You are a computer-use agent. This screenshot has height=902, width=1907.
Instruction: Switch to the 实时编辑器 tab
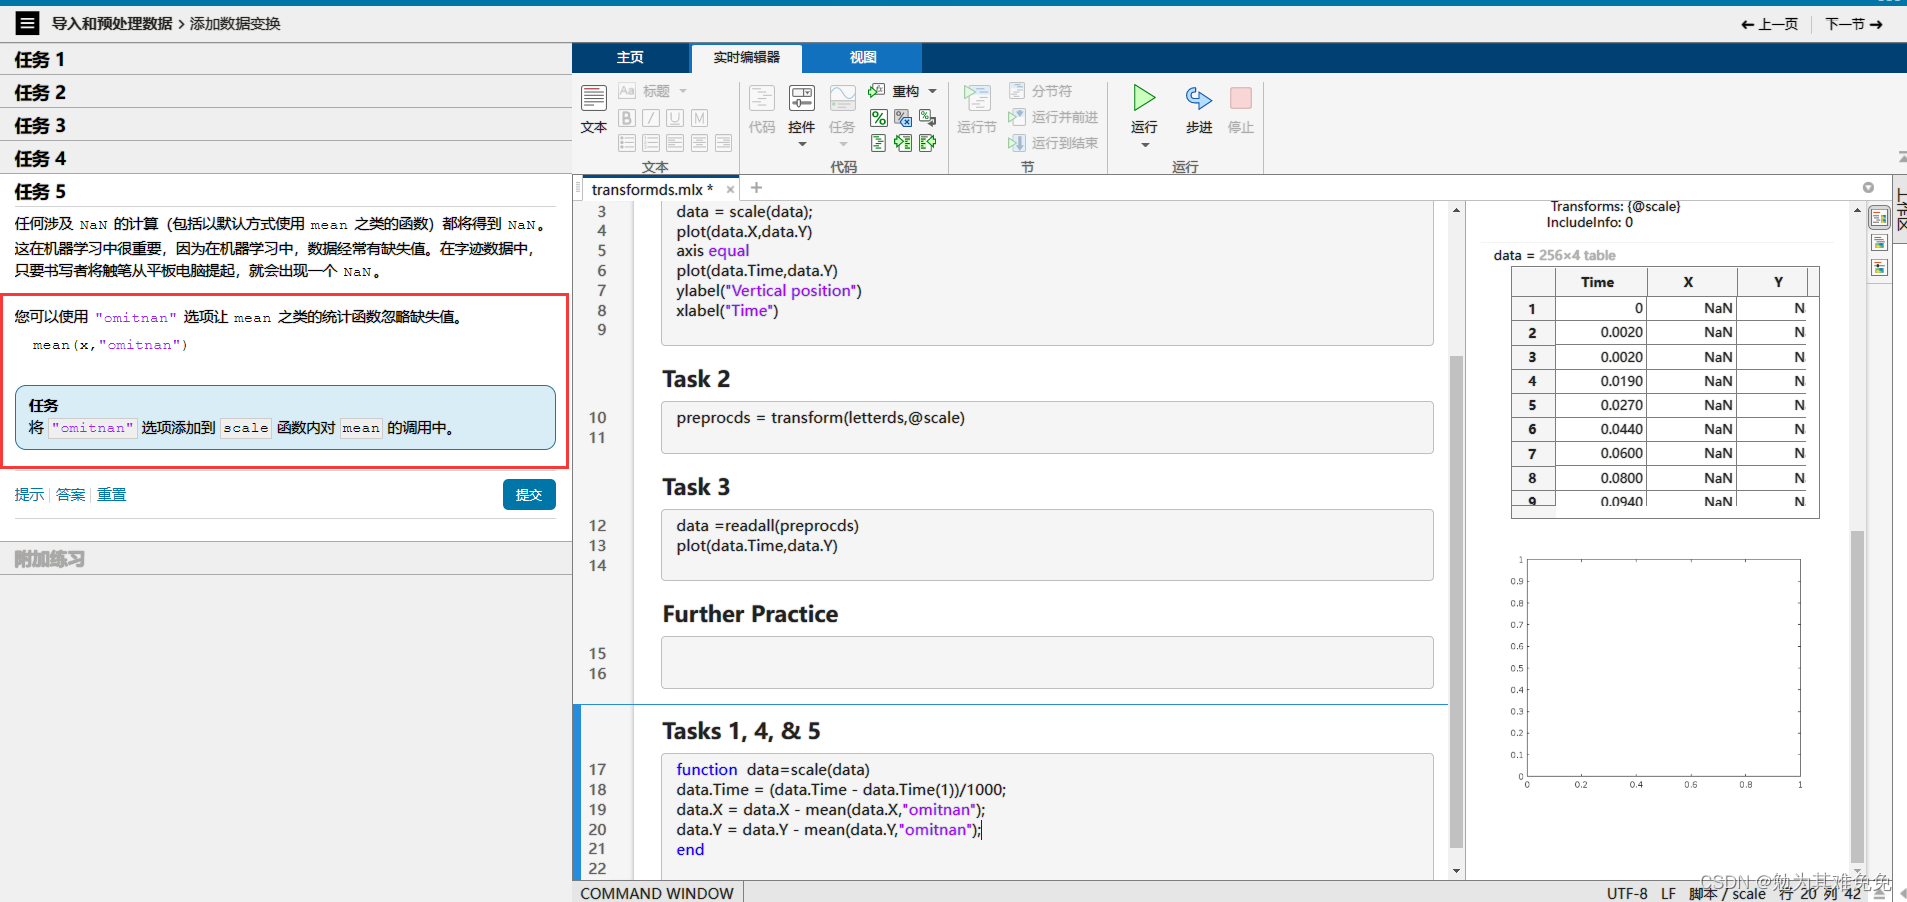tap(746, 57)
